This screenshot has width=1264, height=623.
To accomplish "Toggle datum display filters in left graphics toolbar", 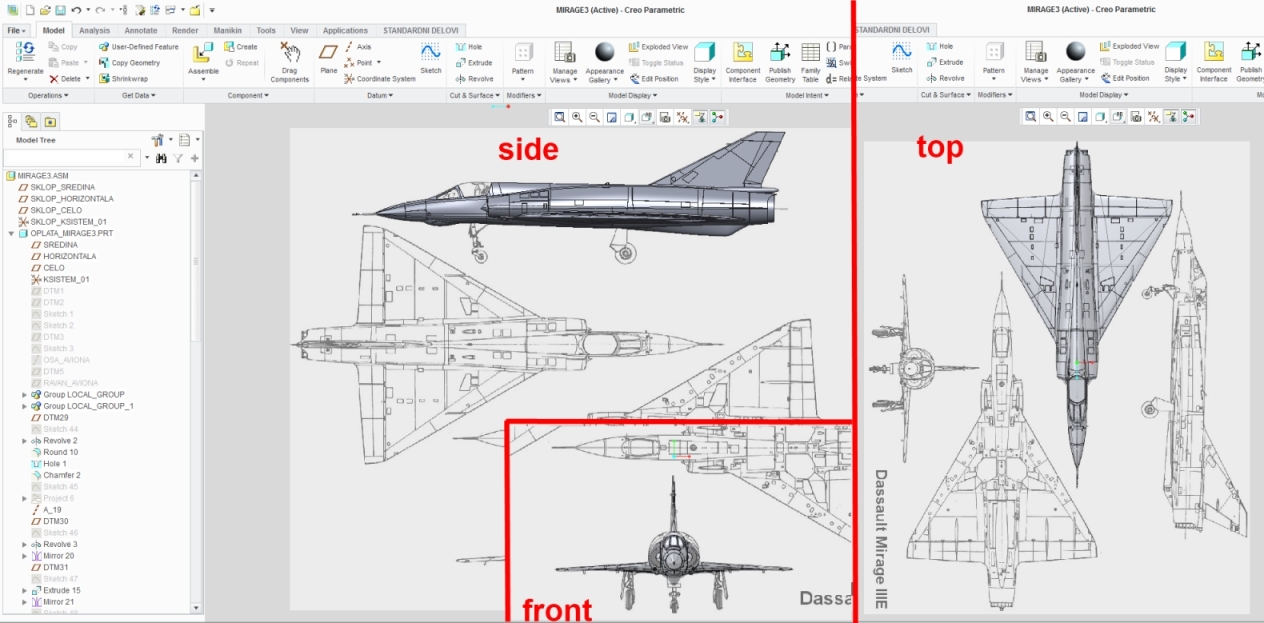I will [682, 117].
